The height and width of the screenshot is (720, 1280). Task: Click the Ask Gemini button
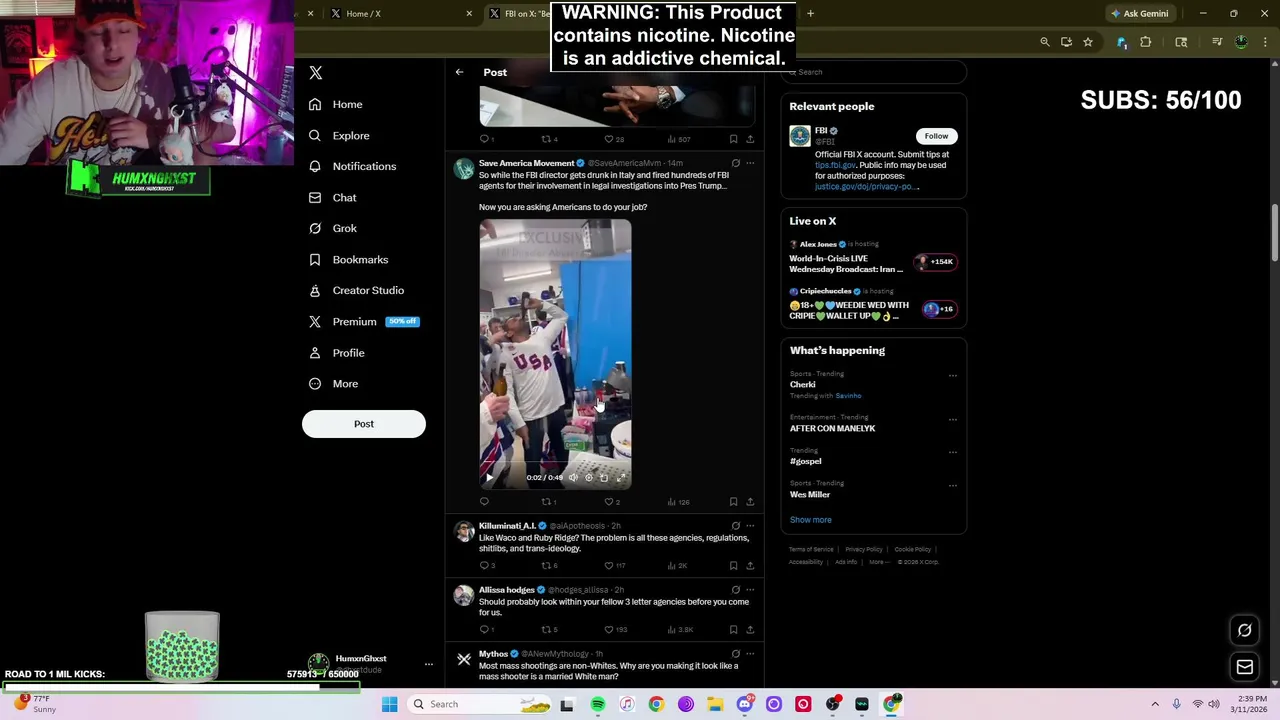coord(1139,13)
